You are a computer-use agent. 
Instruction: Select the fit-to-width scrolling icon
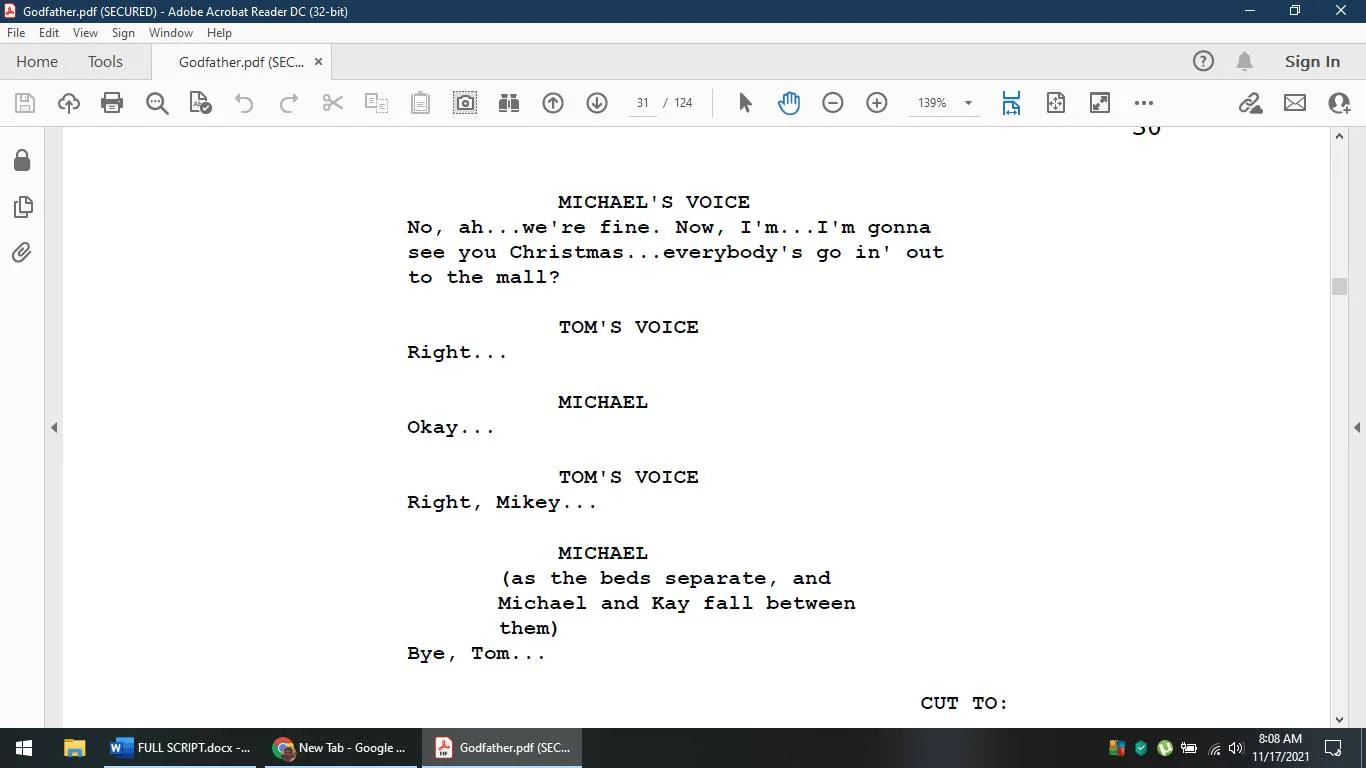[1011, 103]
